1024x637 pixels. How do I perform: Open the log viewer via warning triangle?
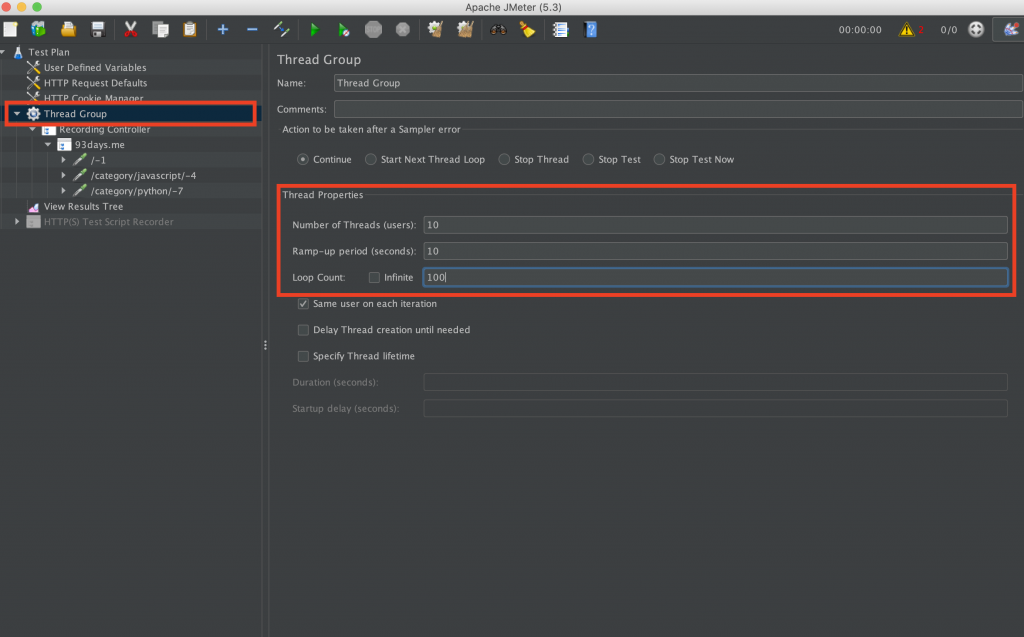(x=906, y=29)
